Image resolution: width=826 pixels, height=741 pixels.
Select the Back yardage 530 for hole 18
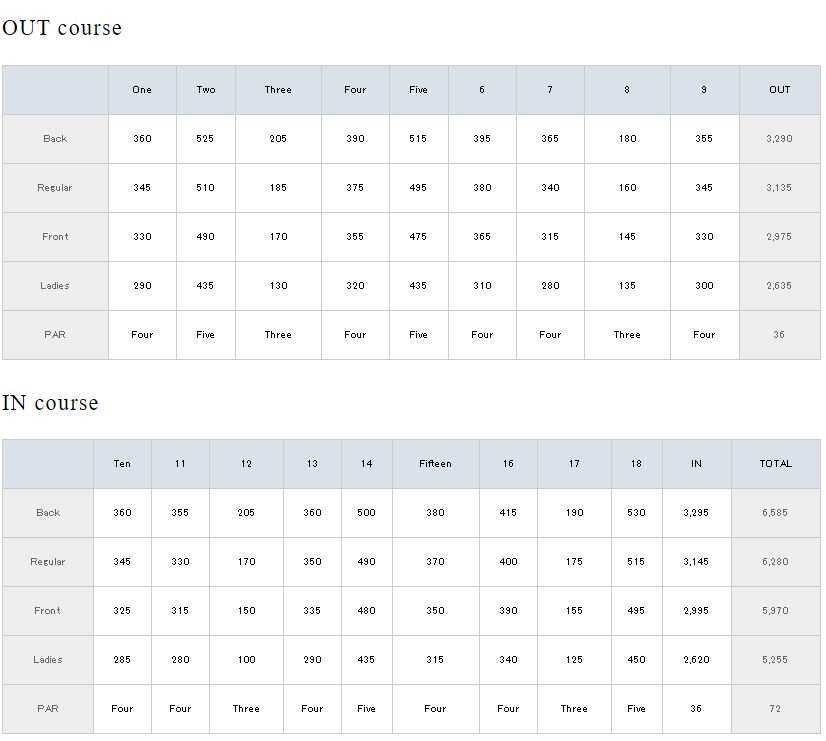pos(636,513)
